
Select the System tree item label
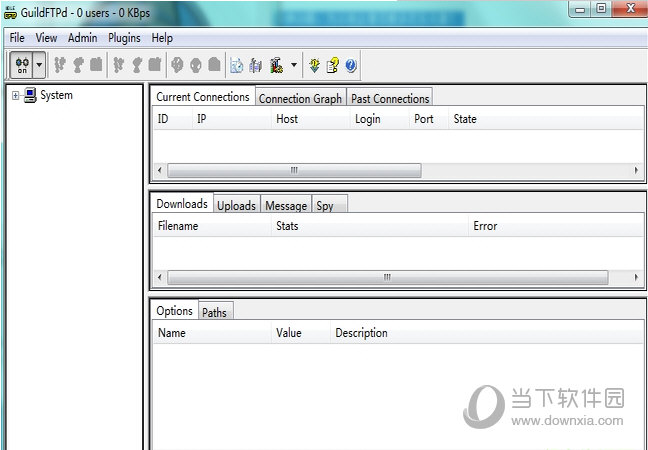pyautogui.click(x=56, y=95)
